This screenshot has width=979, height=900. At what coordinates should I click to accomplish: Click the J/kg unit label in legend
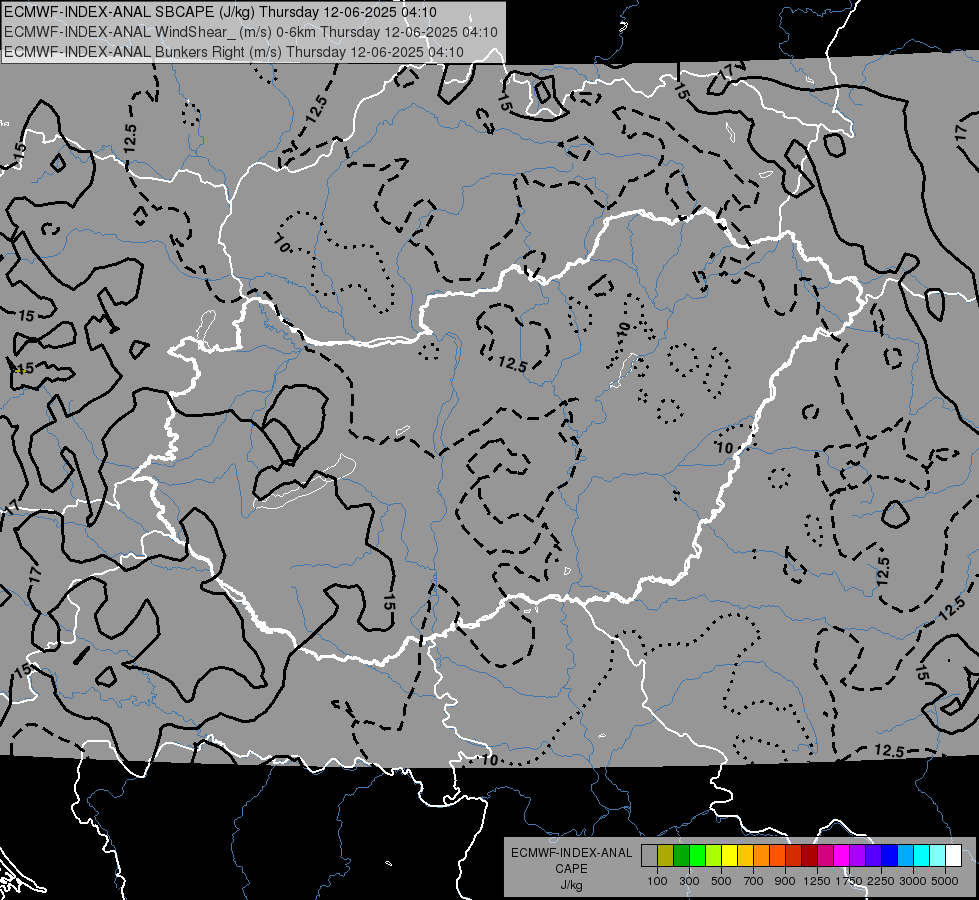[571, 885]
